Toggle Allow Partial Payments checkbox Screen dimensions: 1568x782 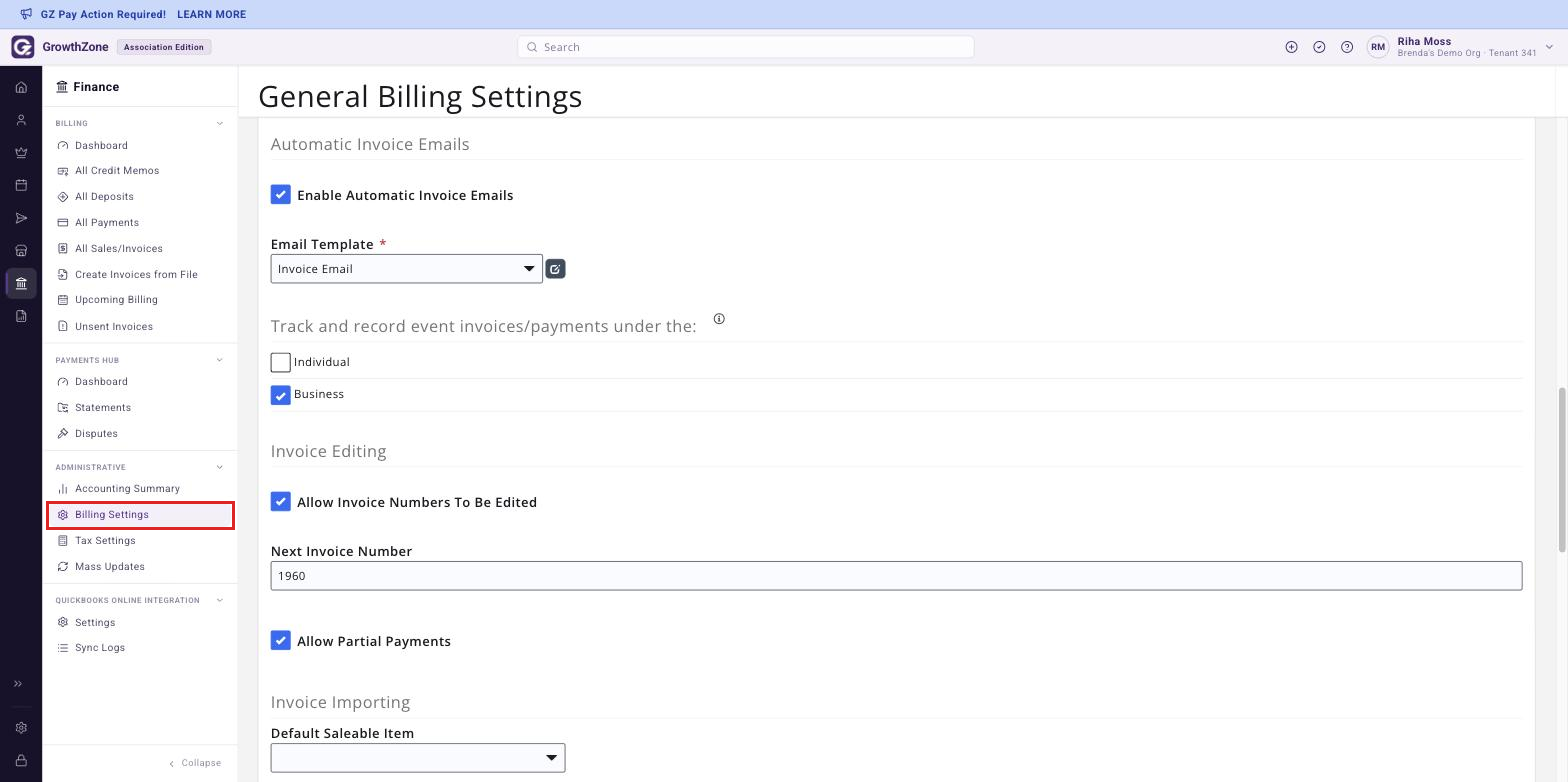pos(281,640)
